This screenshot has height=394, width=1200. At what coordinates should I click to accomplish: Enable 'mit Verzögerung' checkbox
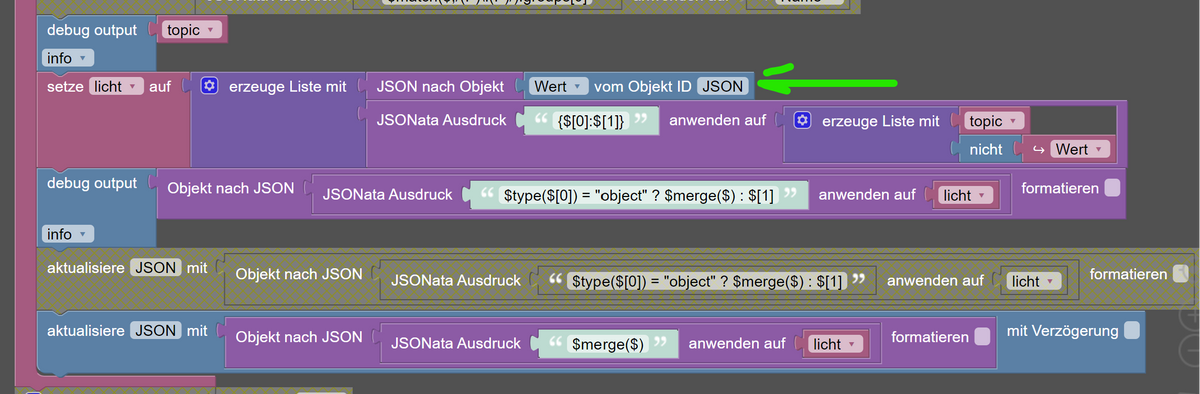[1131, 330]
